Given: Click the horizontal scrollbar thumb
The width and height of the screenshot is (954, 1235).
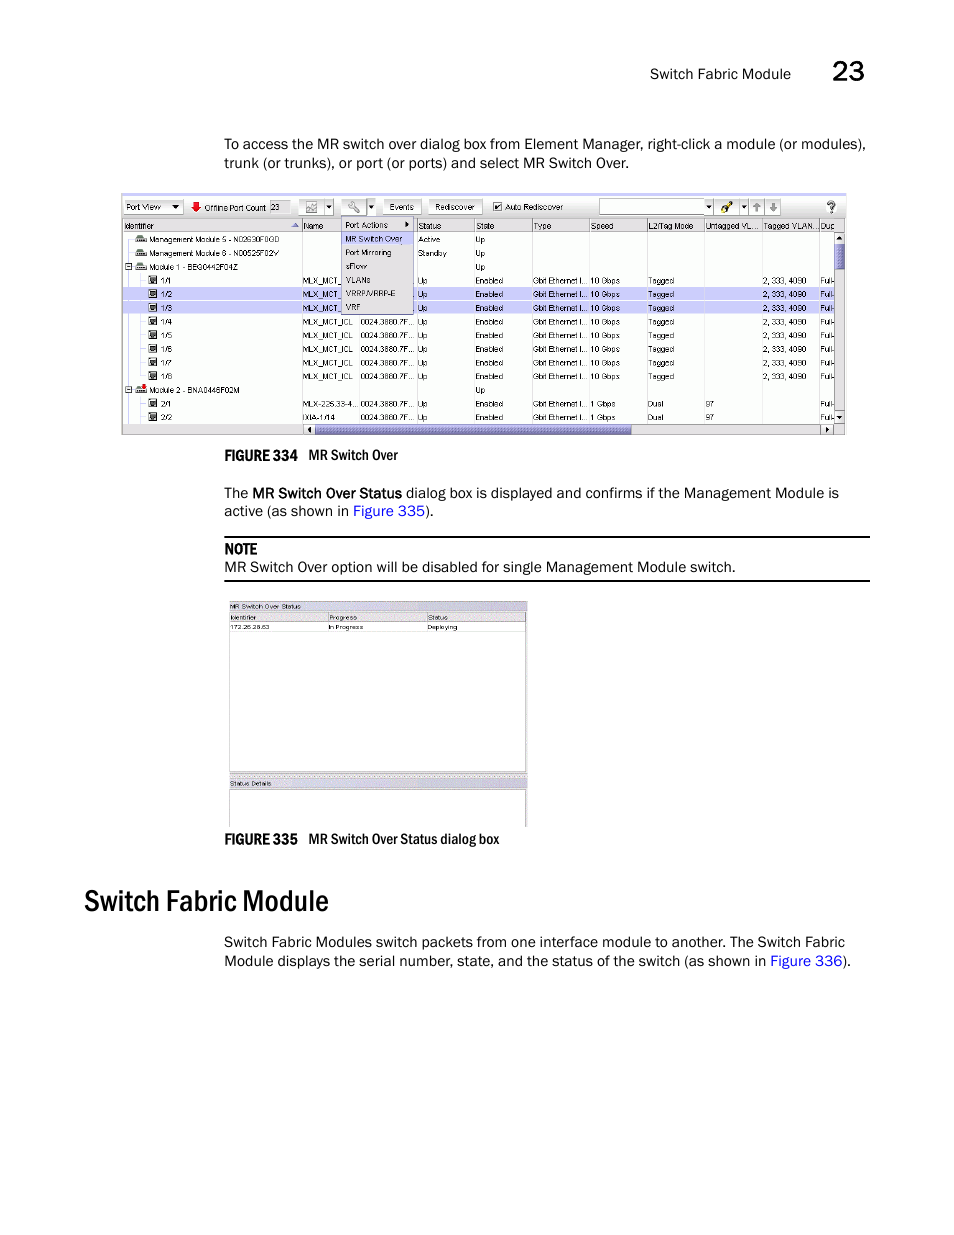Looking at the screenshot, I should (x=473, y=430).
